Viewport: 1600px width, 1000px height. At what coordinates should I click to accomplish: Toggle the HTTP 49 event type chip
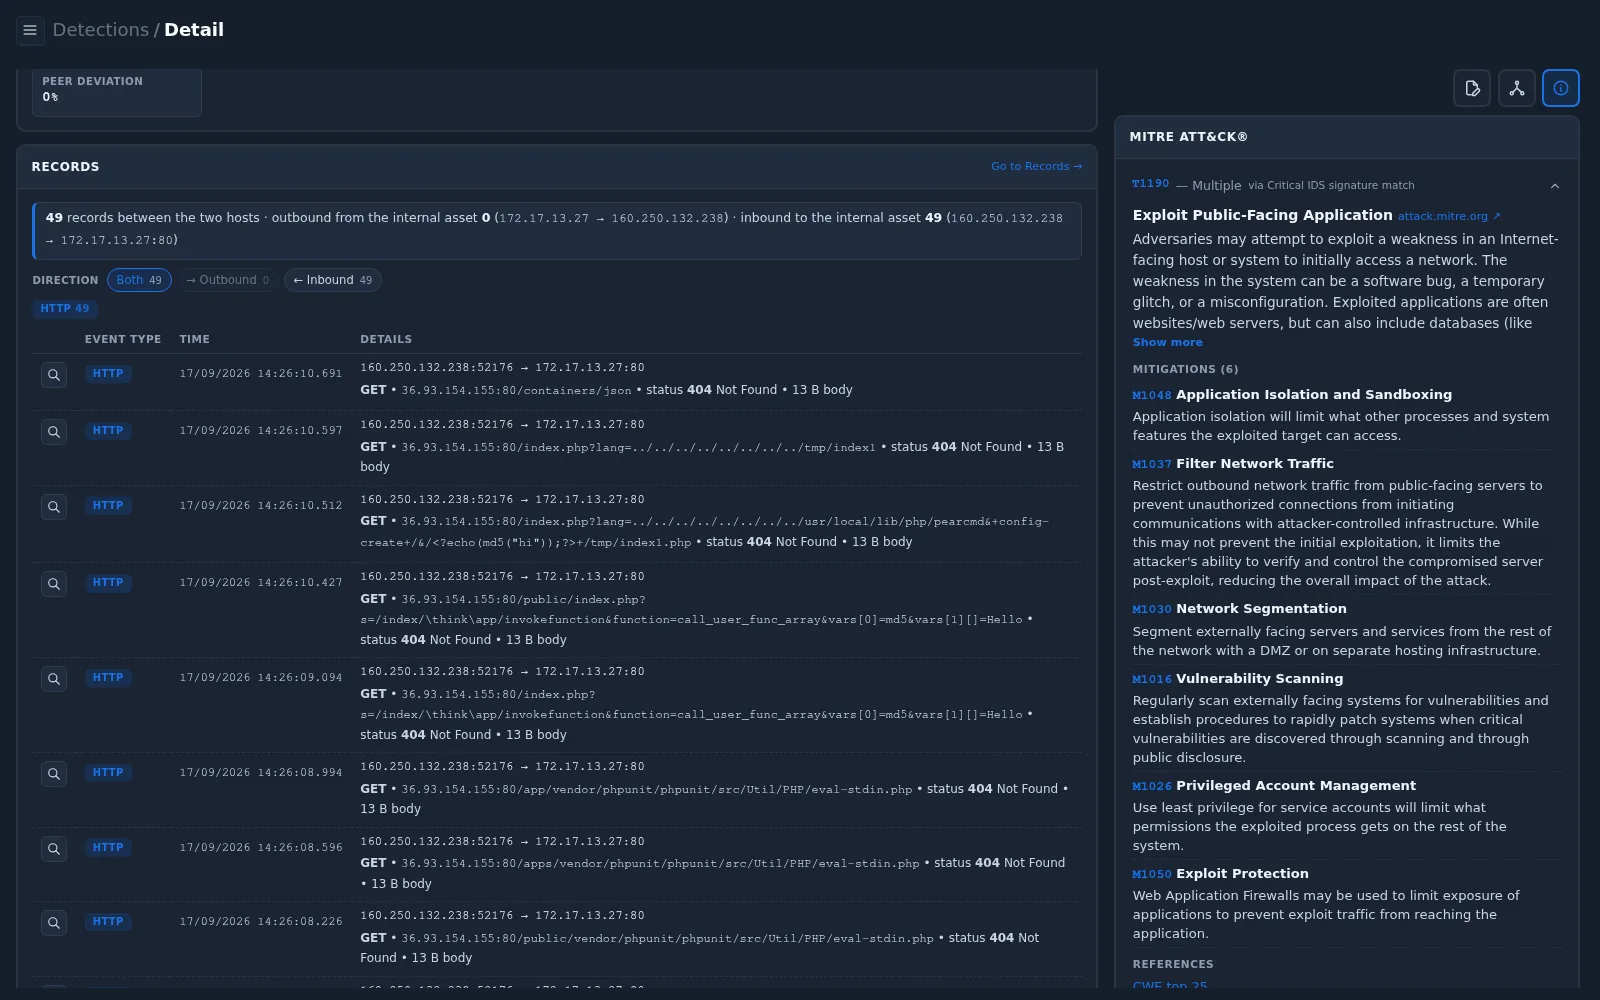(65, 309)
